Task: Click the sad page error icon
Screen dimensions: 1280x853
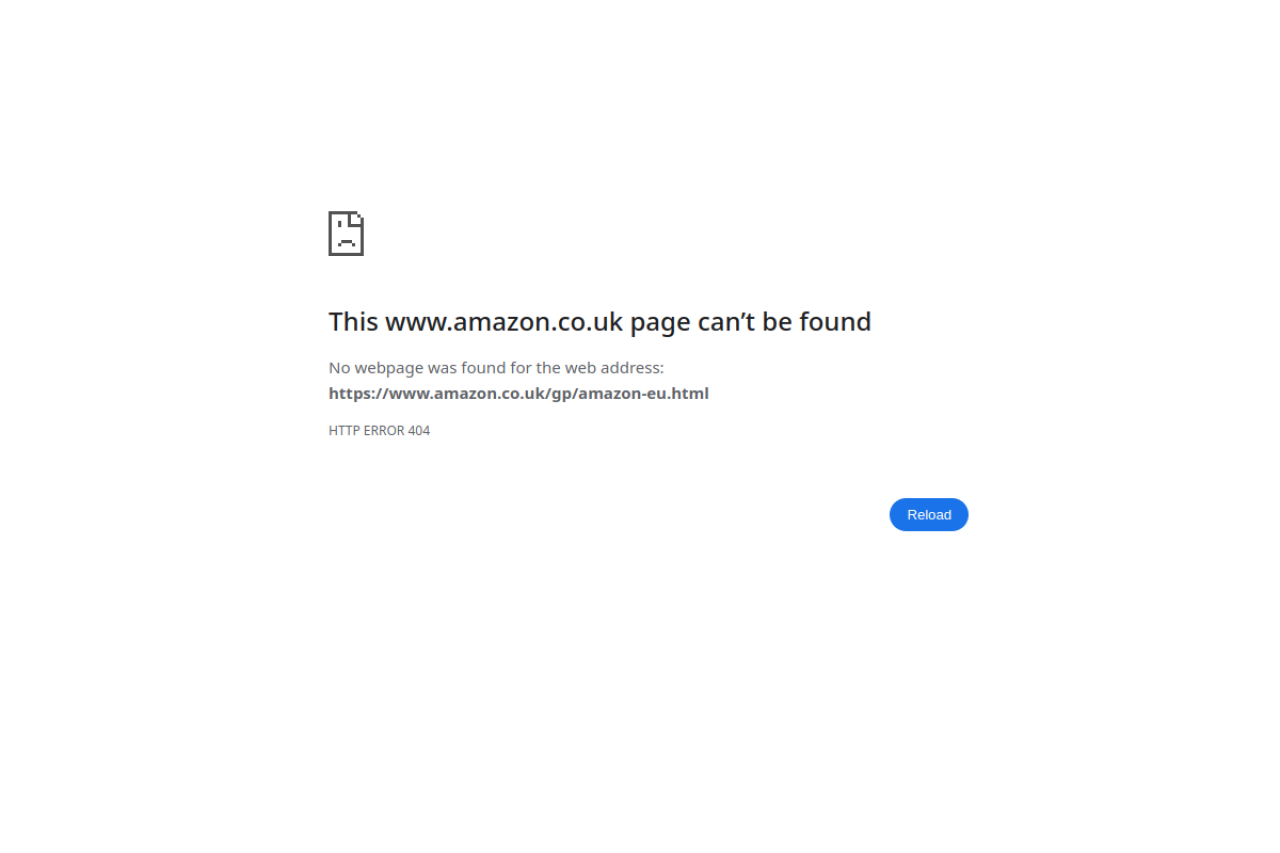Action: pyautogui.click(x=346, y=233)
